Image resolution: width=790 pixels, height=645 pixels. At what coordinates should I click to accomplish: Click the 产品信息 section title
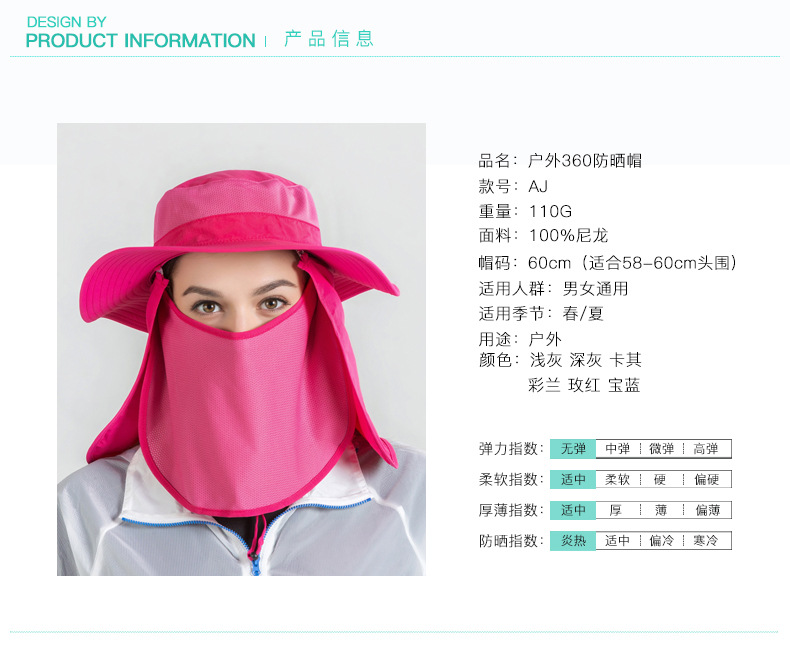329,39
